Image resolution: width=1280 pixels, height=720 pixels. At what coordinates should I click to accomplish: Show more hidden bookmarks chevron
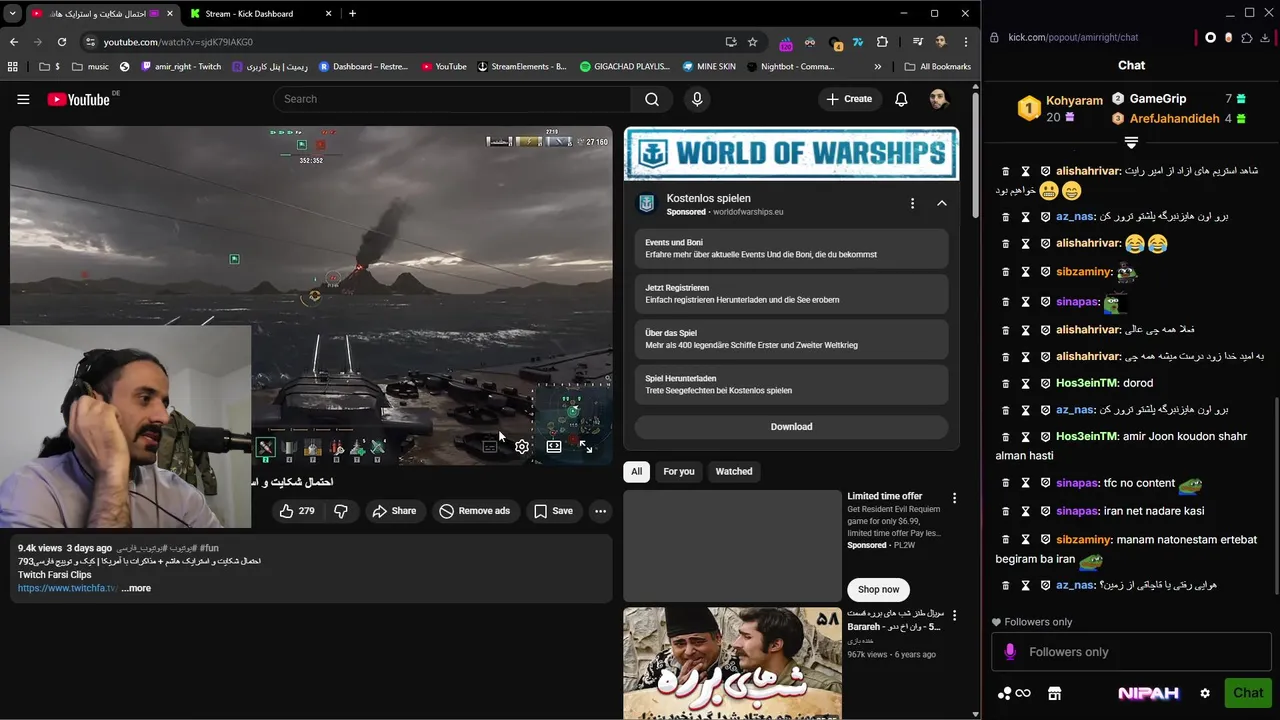point(878,67)
